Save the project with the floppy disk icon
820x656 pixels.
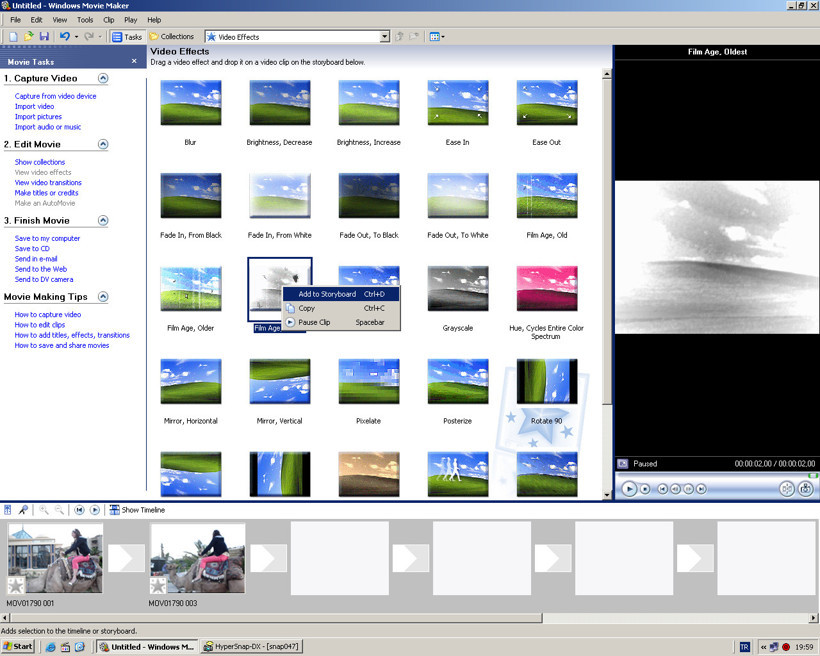tap(44, 37)
